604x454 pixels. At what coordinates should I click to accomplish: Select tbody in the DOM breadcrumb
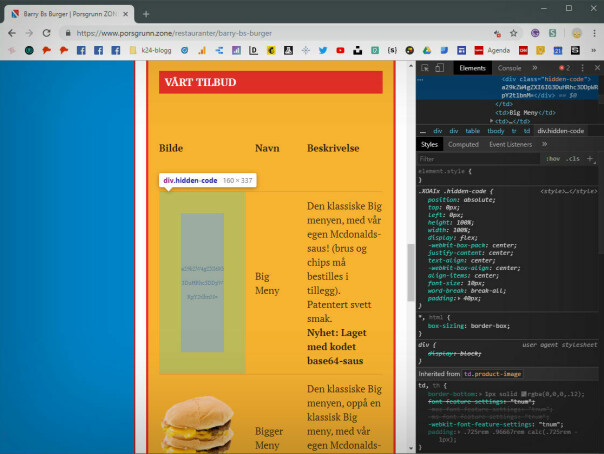(495, 131)
